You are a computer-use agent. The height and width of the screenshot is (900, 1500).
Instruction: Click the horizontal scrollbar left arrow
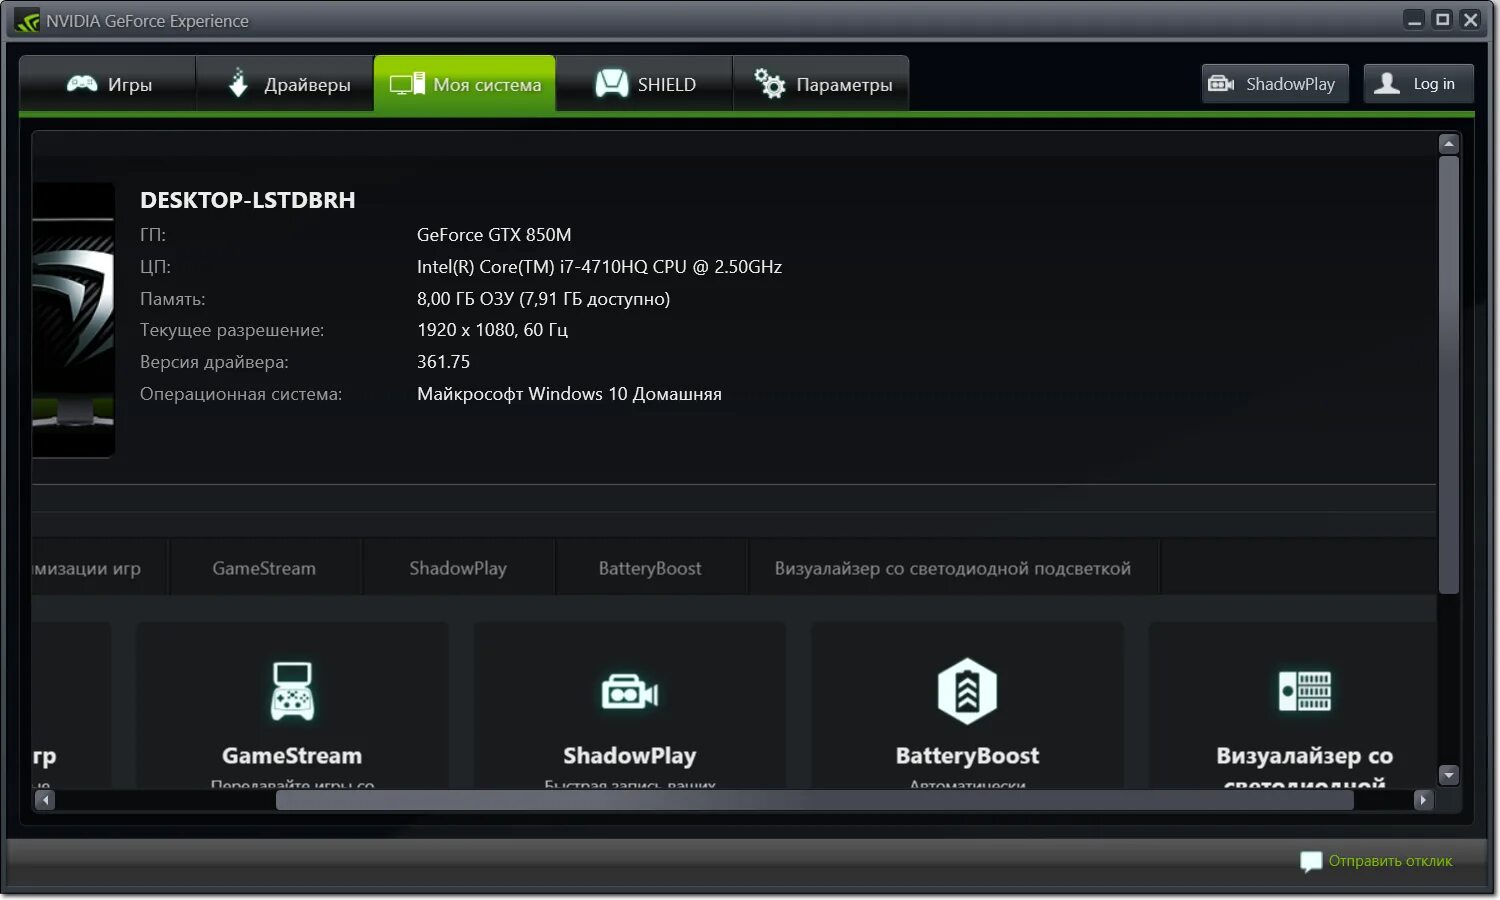click(44, 800)
